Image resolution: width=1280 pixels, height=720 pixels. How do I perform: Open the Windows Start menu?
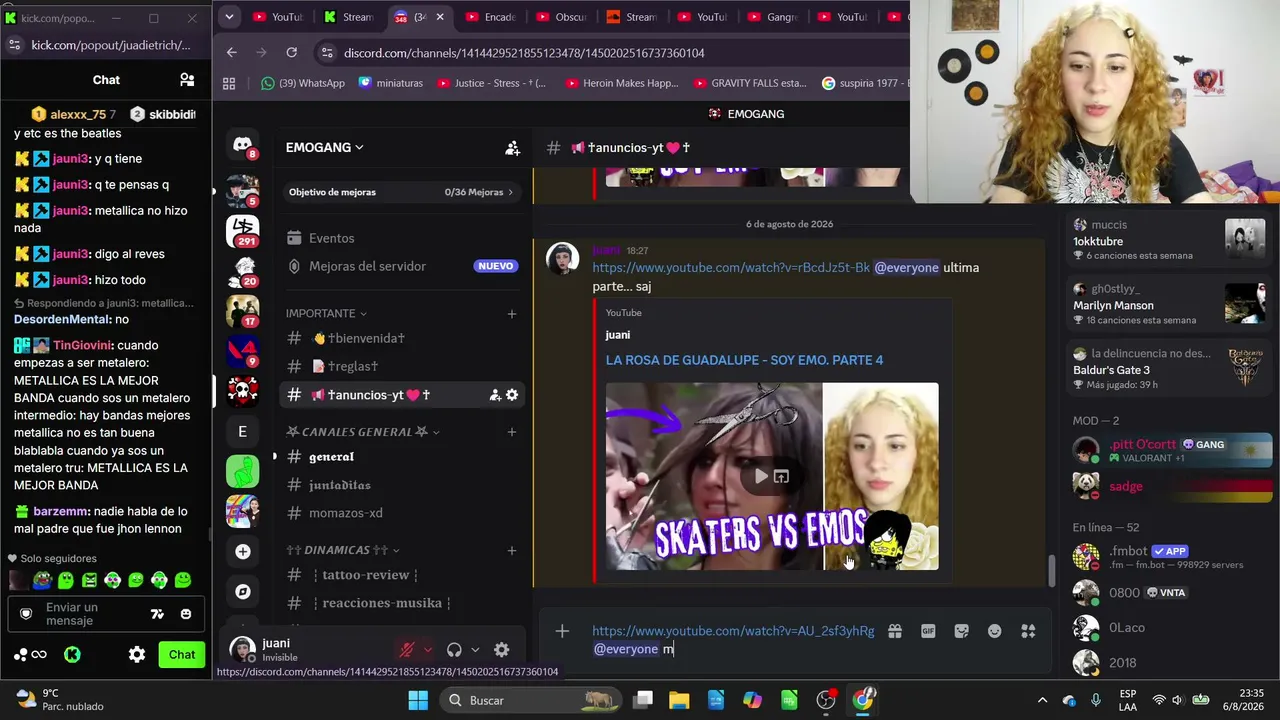418,700
